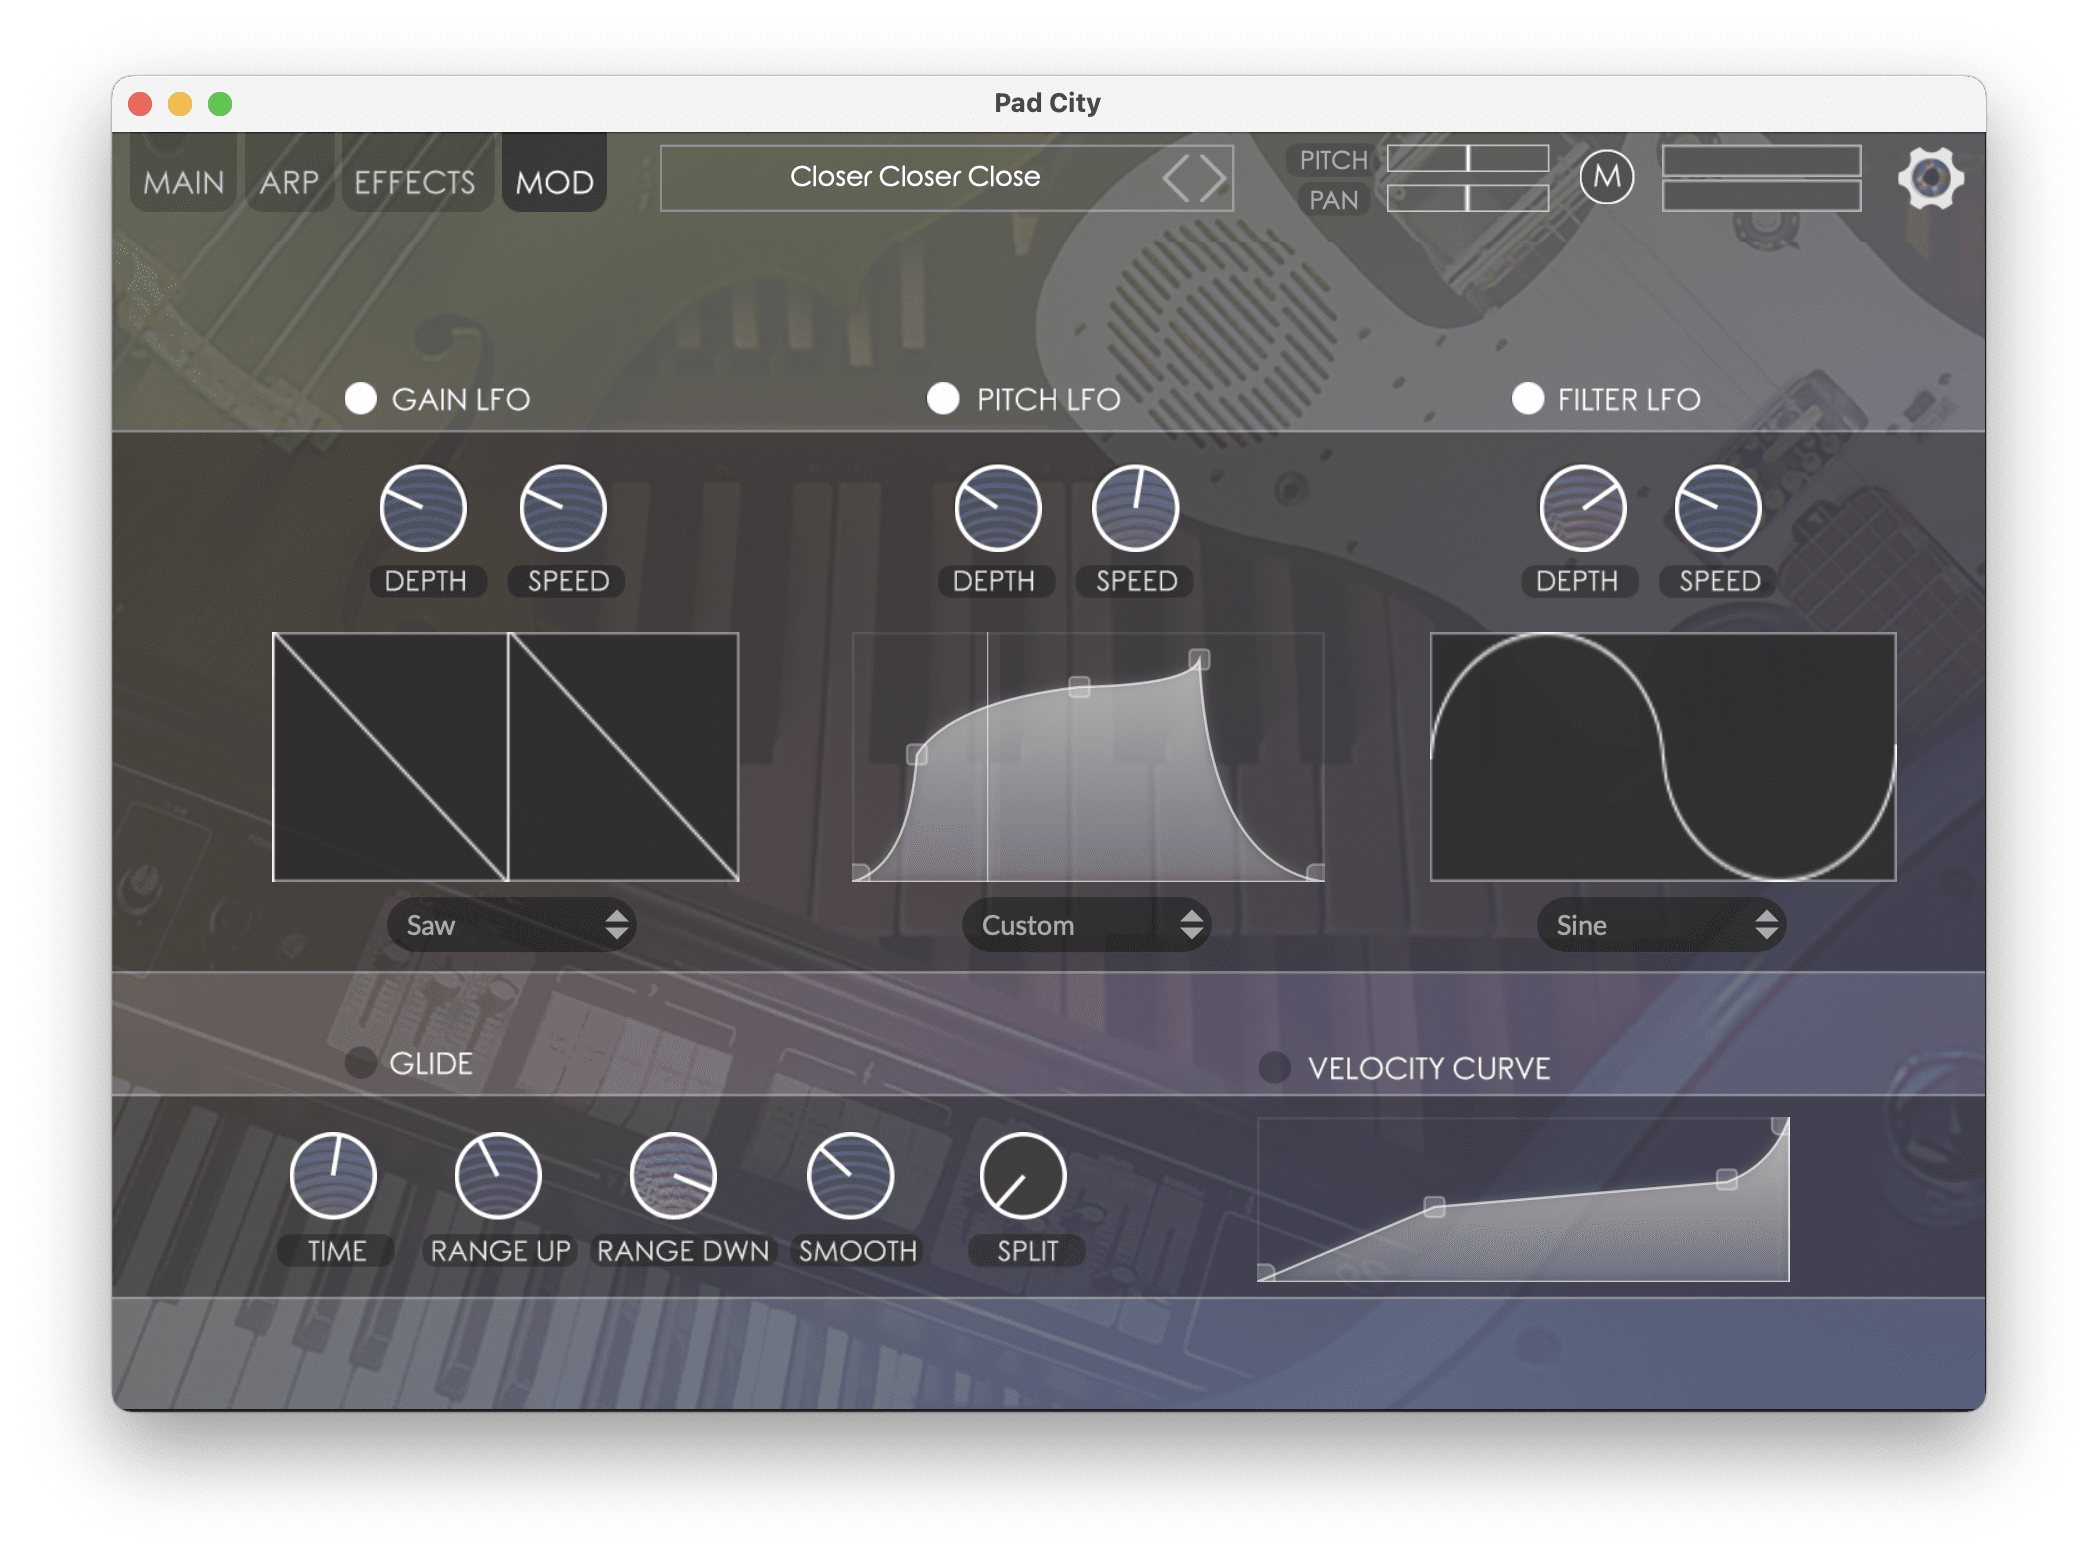Click the PITCH slider bar
The image size is (2098, 1560).
(x=1467, y=158)
